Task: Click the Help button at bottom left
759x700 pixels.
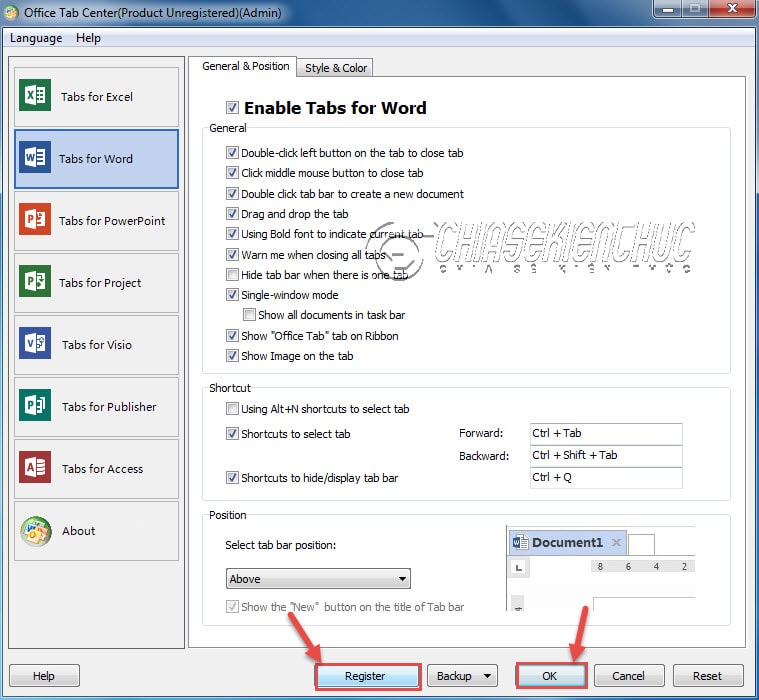Action: 44,676
